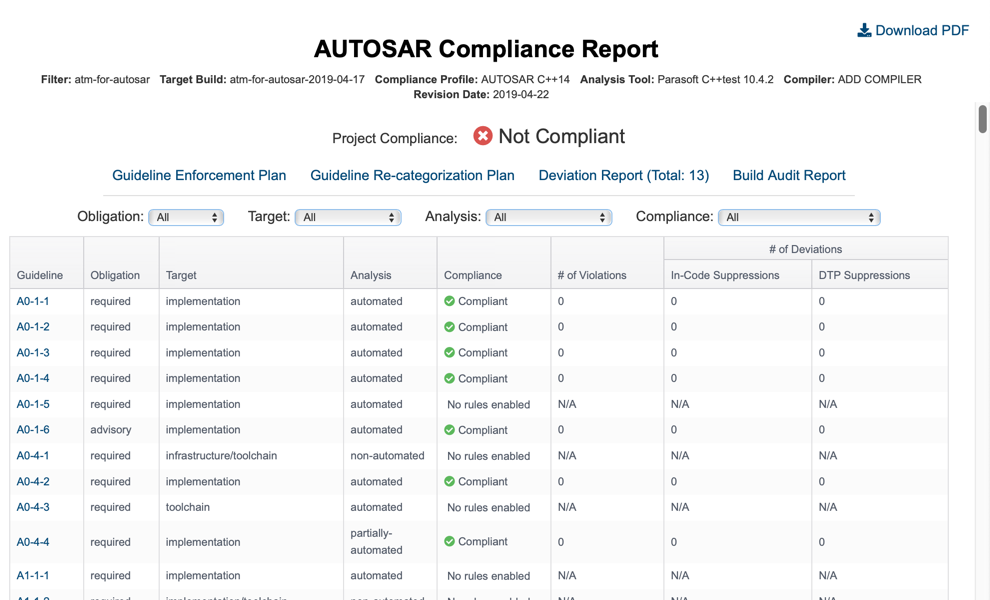Image resolution: width=990 pixels, height=600 pixels.
Task: Click the page's vertical scrollbar thumb
Action: tap(982, 119)
